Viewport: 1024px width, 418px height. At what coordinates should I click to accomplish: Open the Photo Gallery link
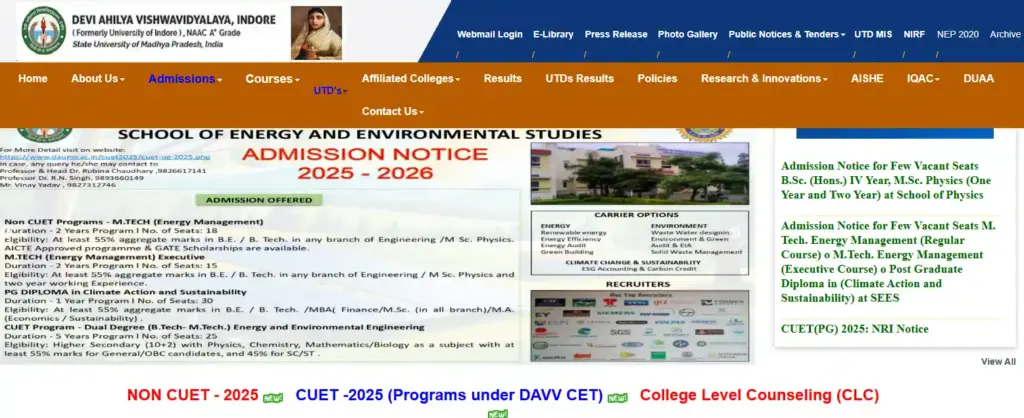(687, 34)
